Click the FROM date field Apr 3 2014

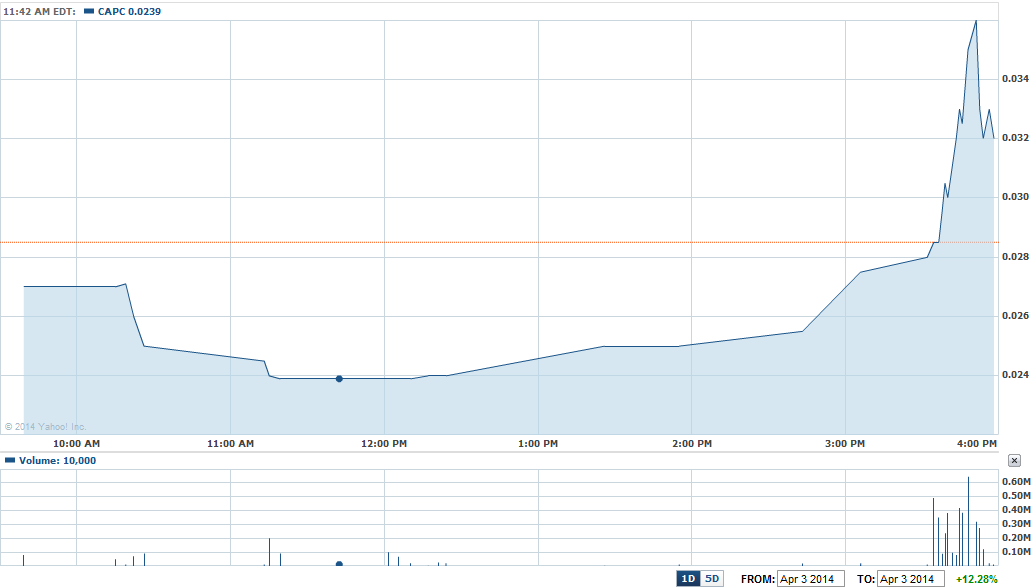coord(811,579)
